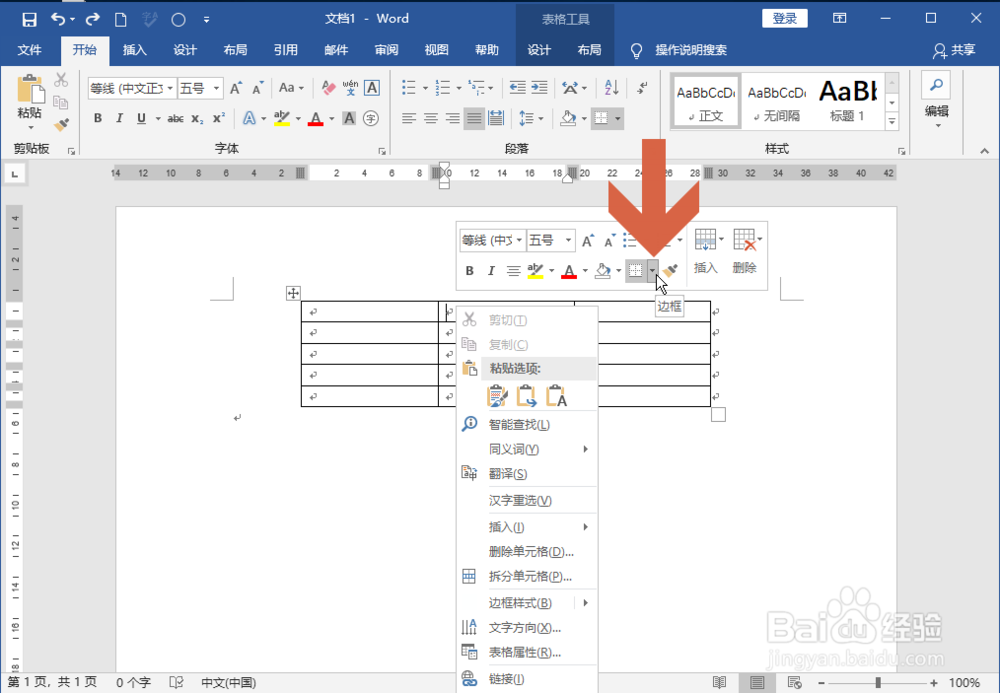This screenshot has height=693, width=1000.
Task: Switch to the 插入 ribbon tab
Action: click(x=135, y=50)
